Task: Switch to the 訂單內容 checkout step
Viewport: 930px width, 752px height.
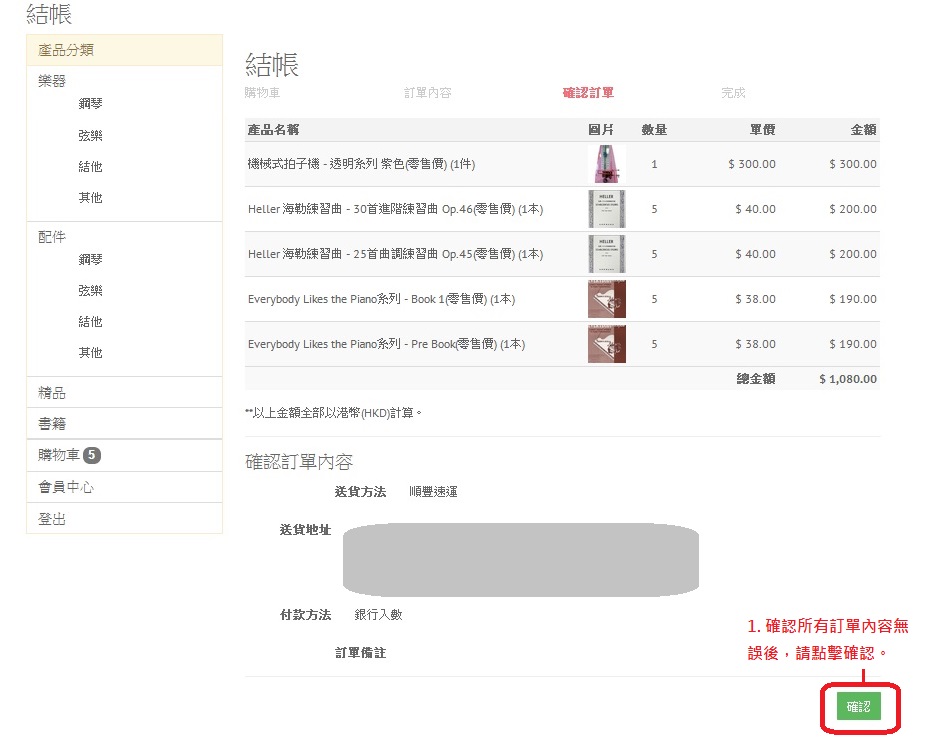Action: coord(427,93)
